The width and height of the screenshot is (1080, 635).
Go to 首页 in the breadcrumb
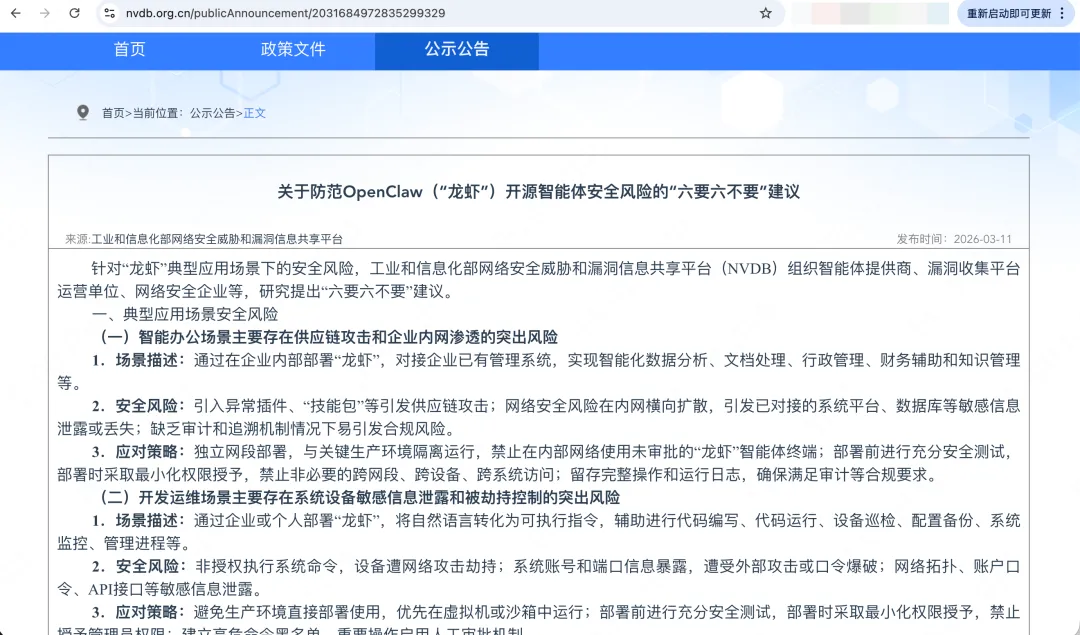(113, 113)
